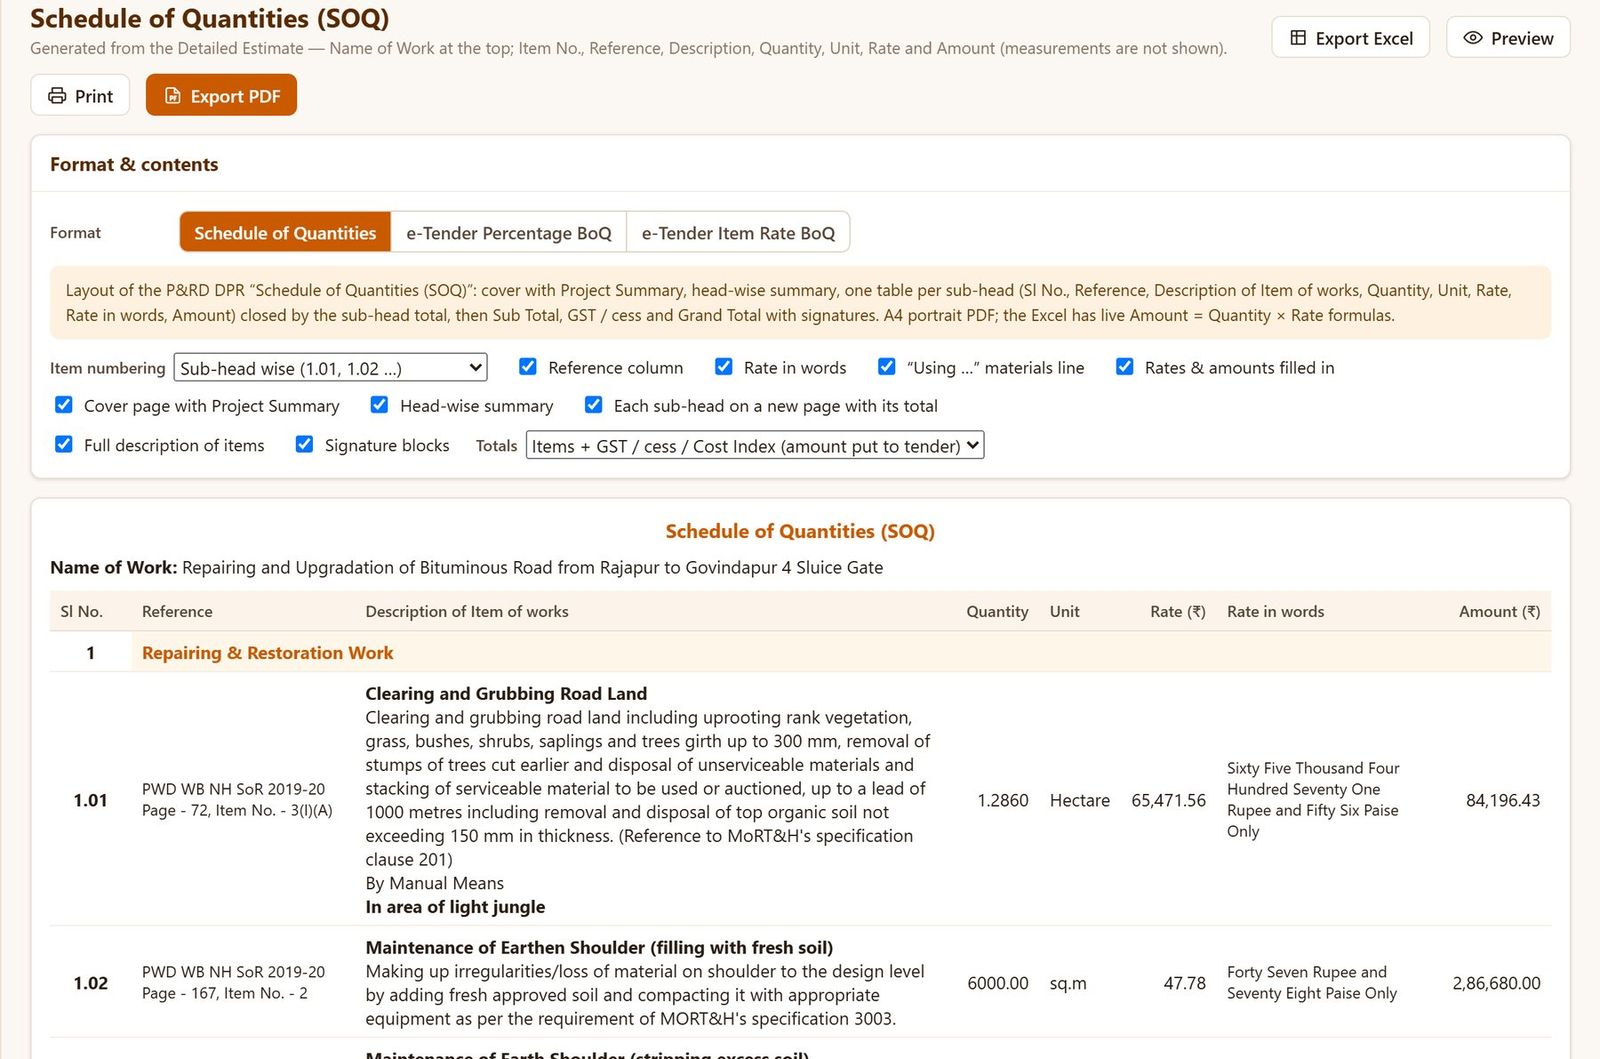The width and height of the screenshot is (1600, 1059).
Task: Switch to e-Tender Percentage BoQ format
Action: 509,233
